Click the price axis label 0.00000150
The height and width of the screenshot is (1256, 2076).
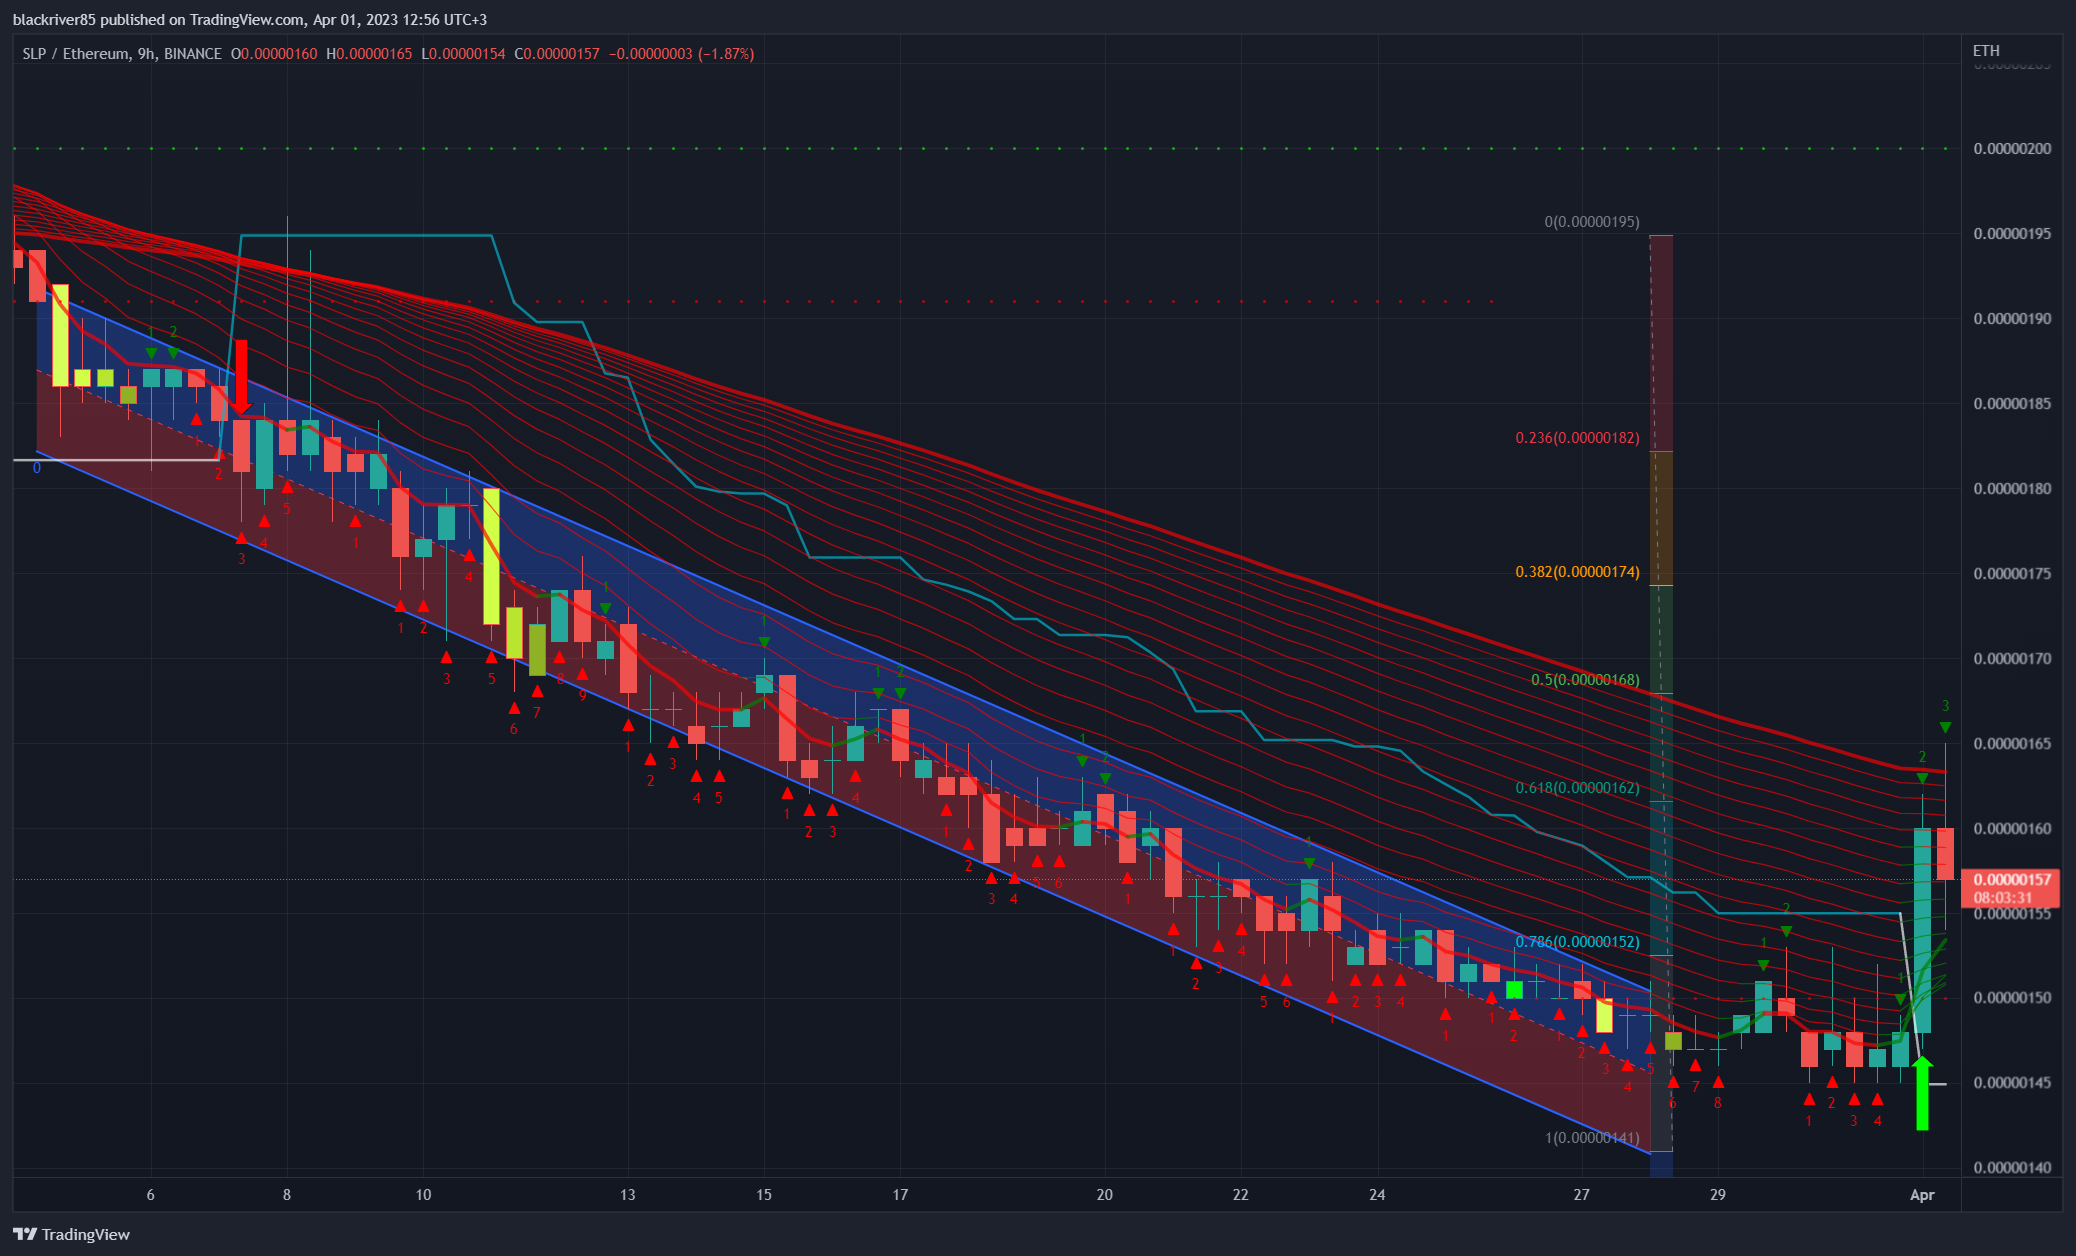click(x=2012, y=998)
